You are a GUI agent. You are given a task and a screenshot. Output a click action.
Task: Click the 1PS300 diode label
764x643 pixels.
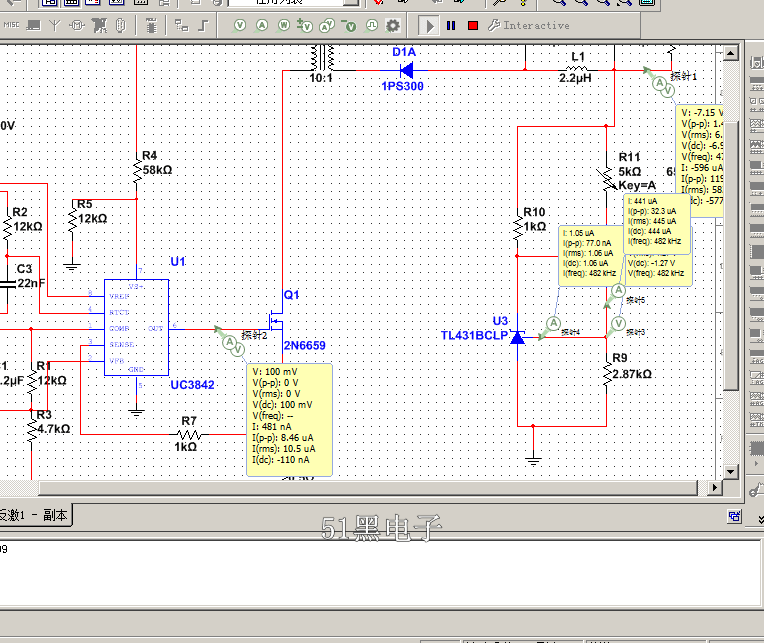(402, 86)
